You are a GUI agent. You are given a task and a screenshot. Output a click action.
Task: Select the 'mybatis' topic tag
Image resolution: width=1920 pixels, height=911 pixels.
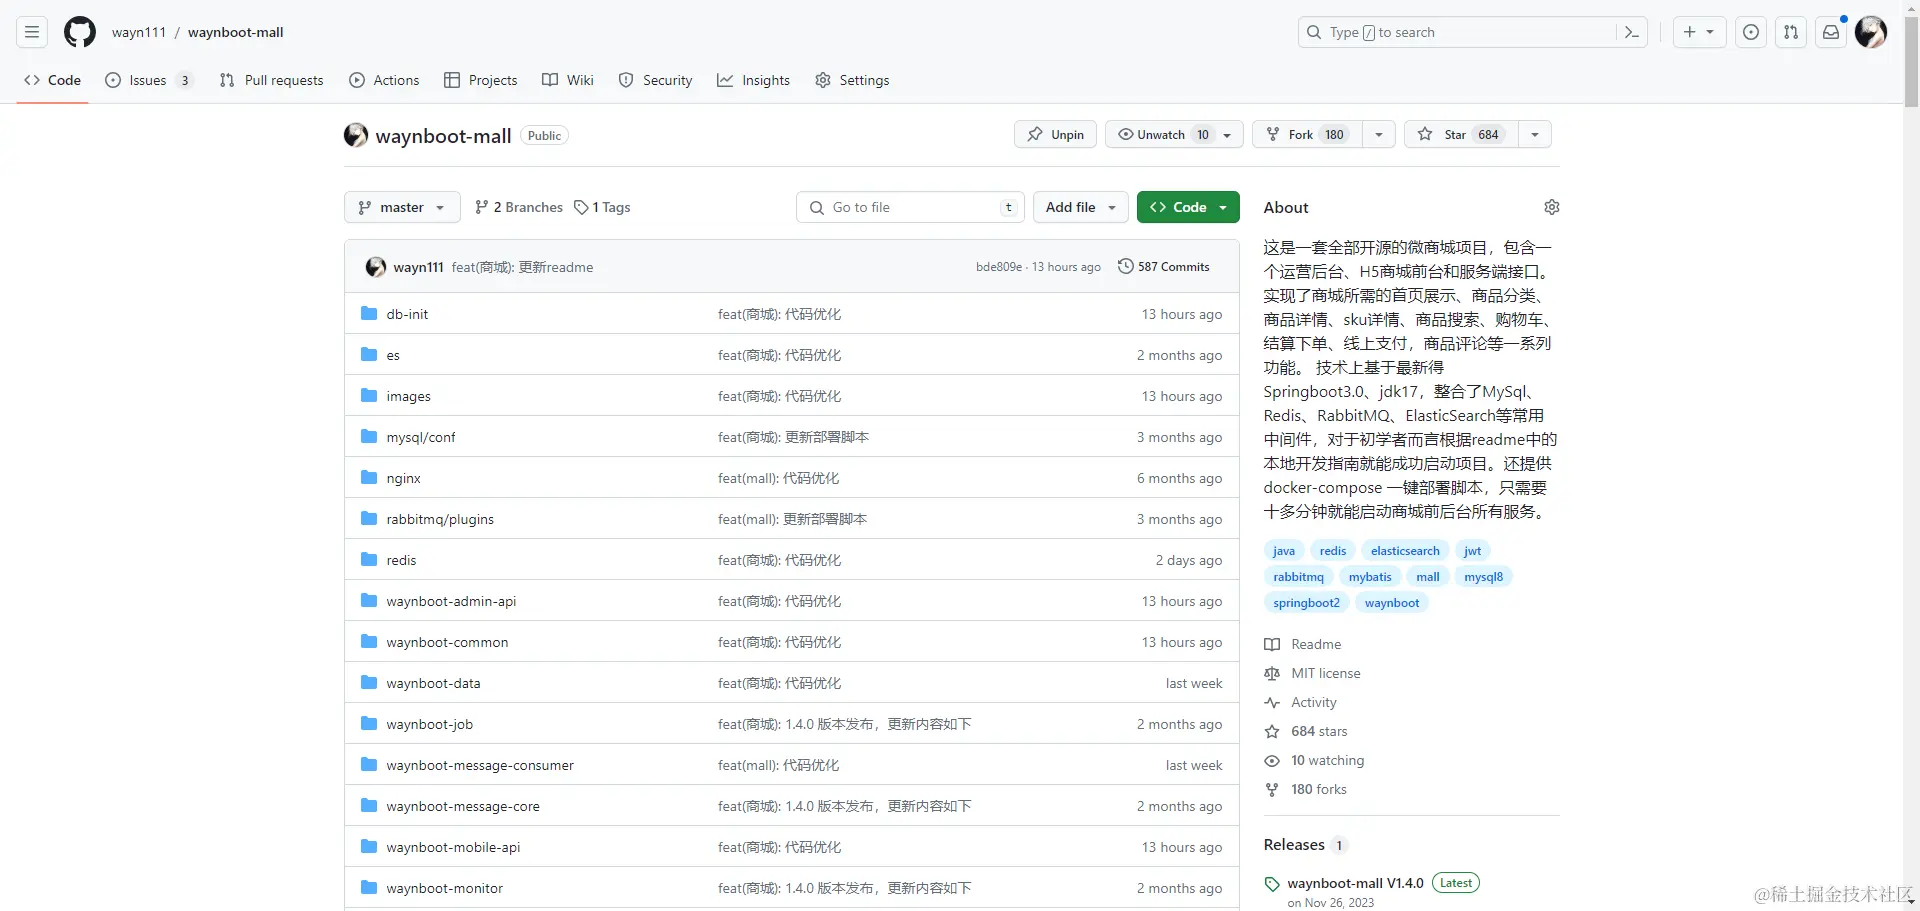click(1370, 577)
